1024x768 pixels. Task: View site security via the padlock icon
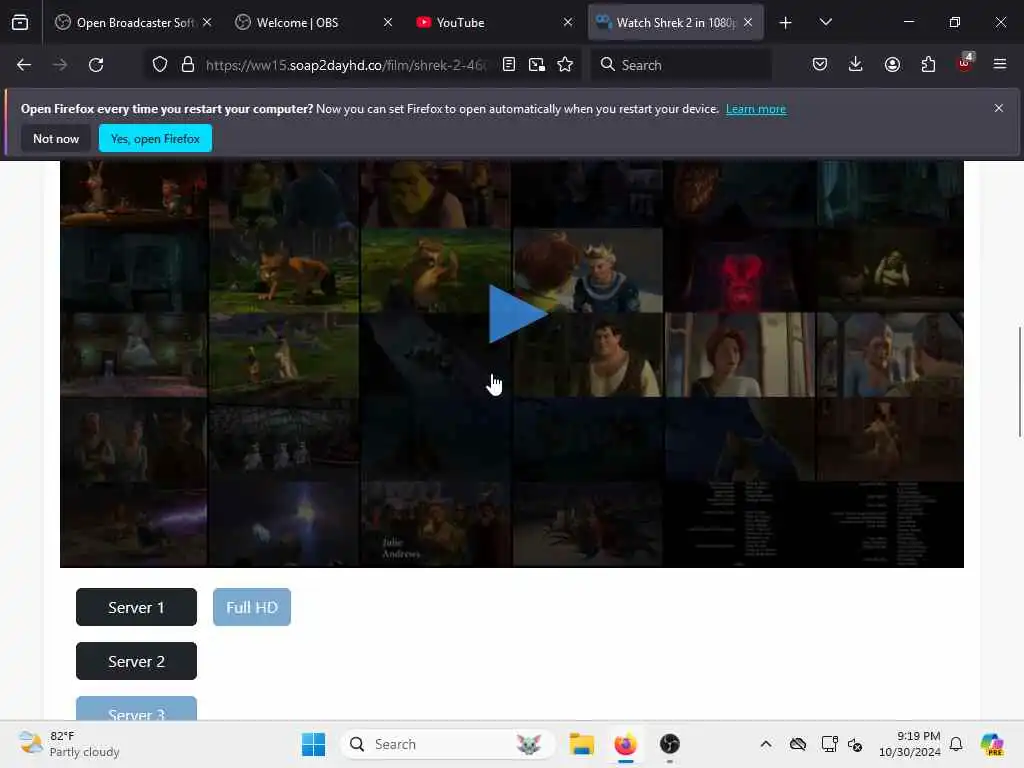pos(188,65)
